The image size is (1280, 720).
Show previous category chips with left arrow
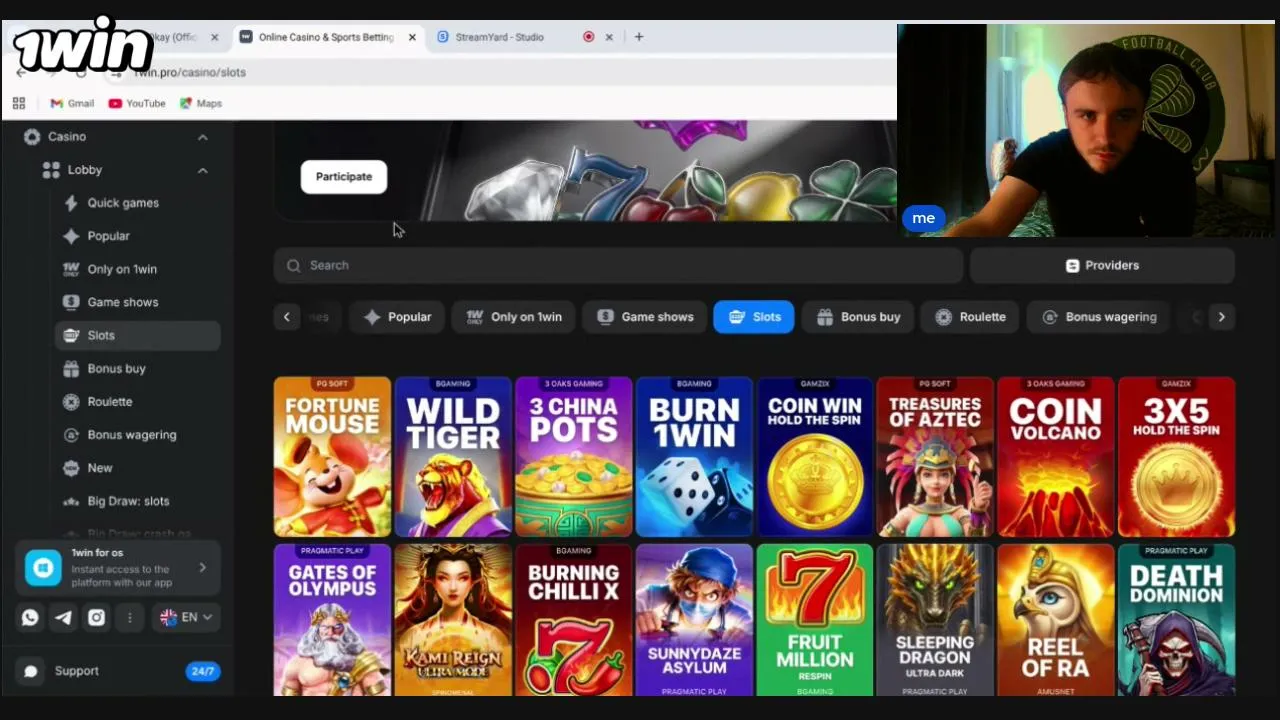pos(286,317)
